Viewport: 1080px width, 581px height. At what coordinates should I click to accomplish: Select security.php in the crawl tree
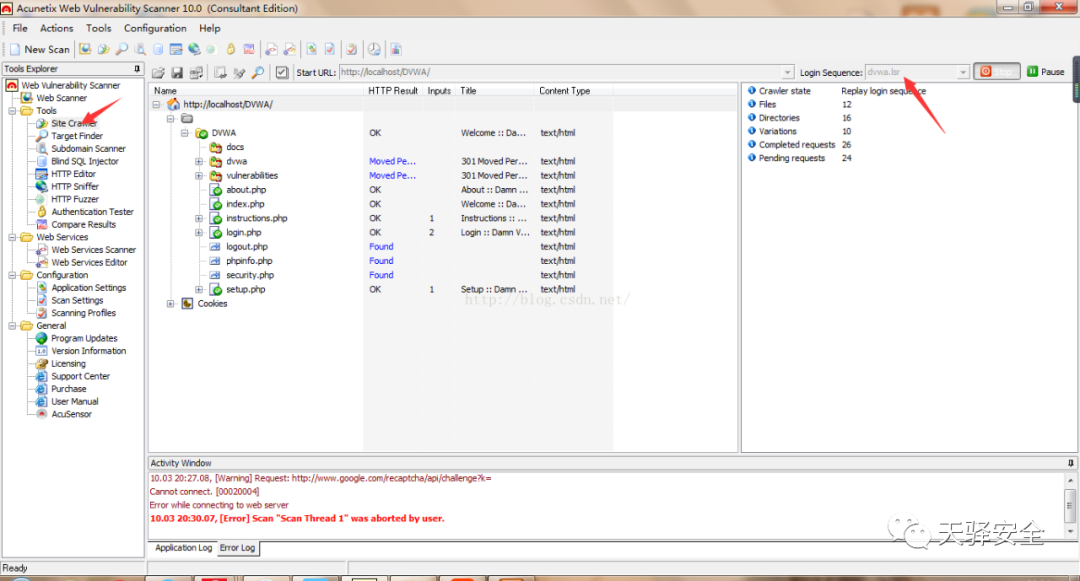click(249, 275)
